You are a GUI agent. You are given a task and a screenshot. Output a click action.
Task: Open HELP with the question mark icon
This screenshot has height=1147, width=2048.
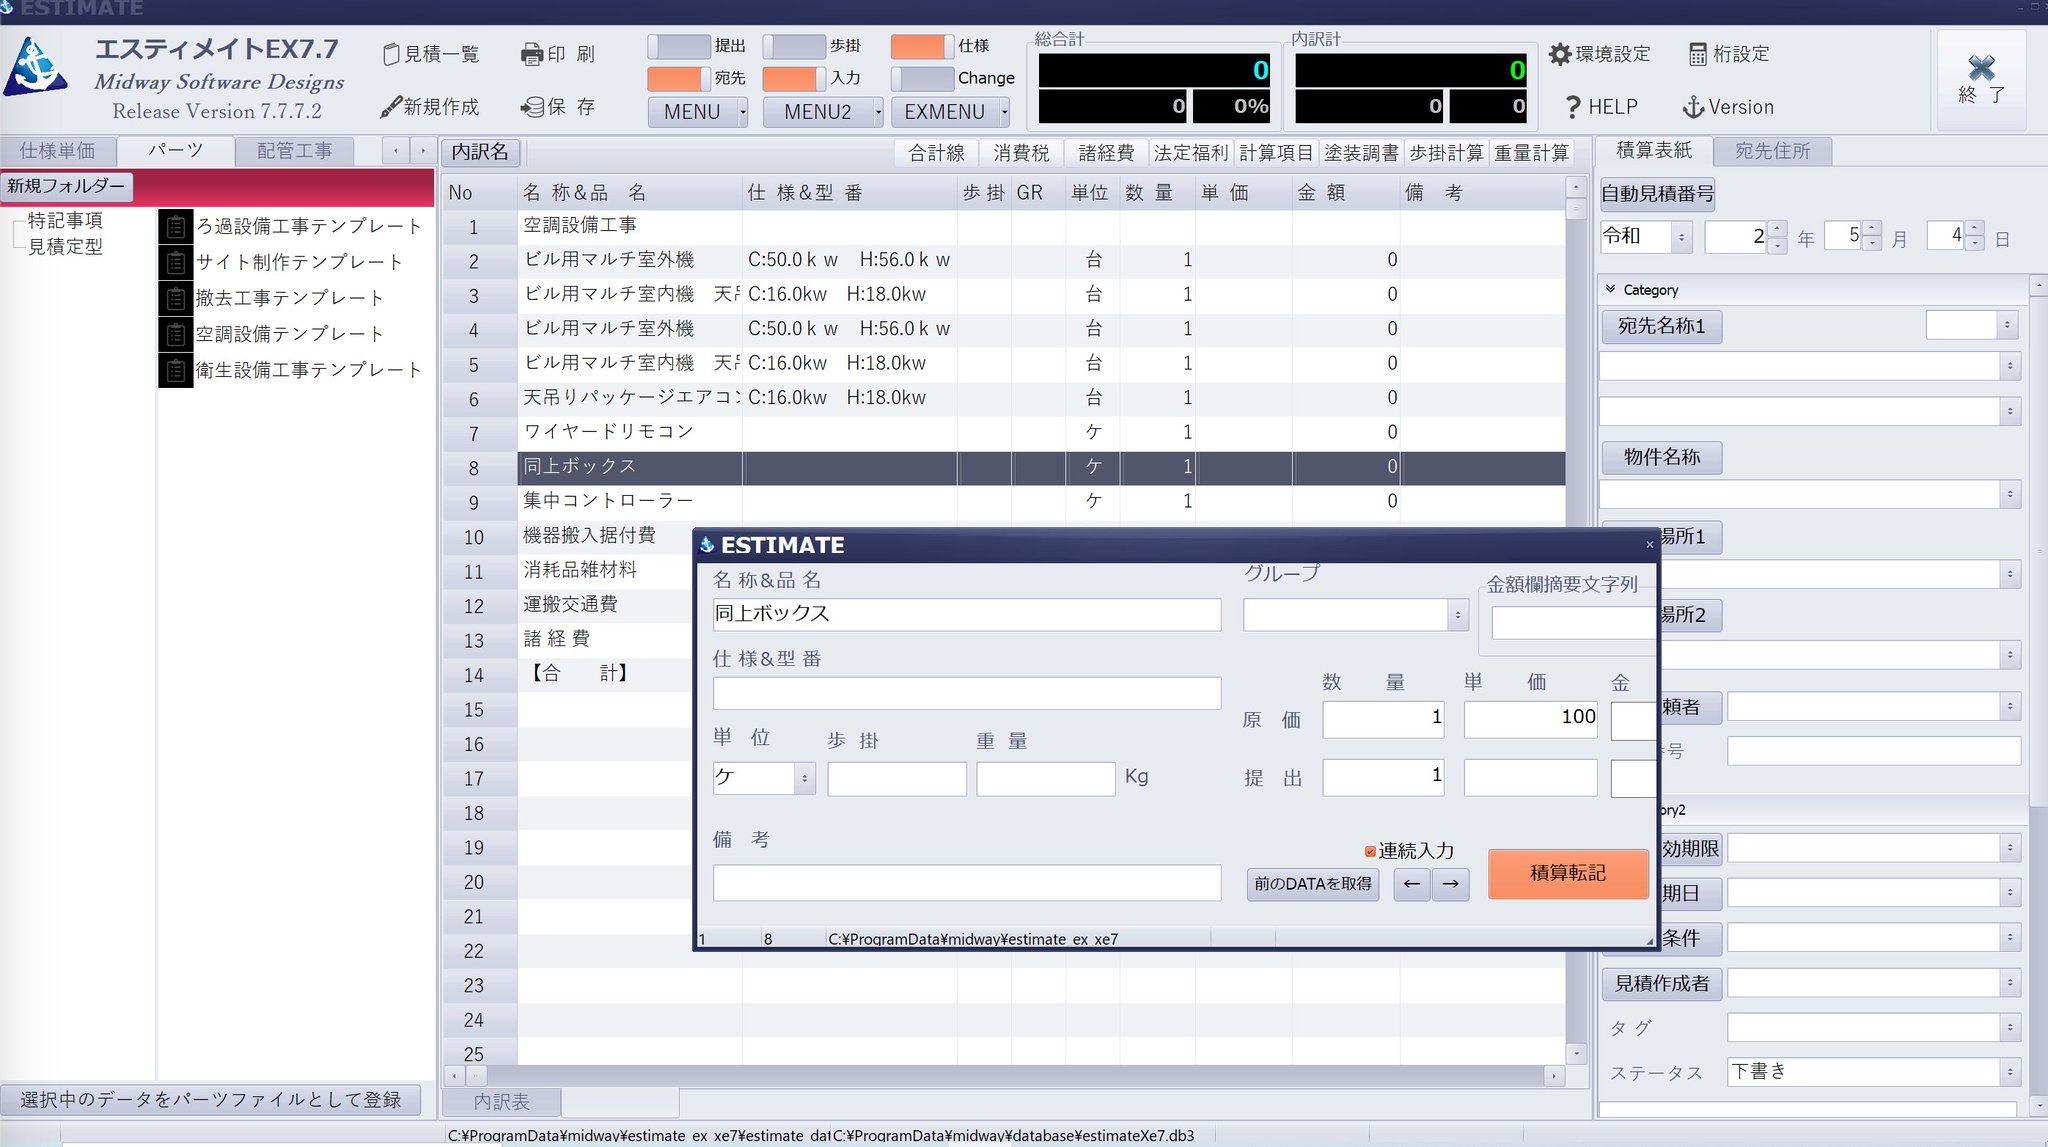pos(1575,107)
